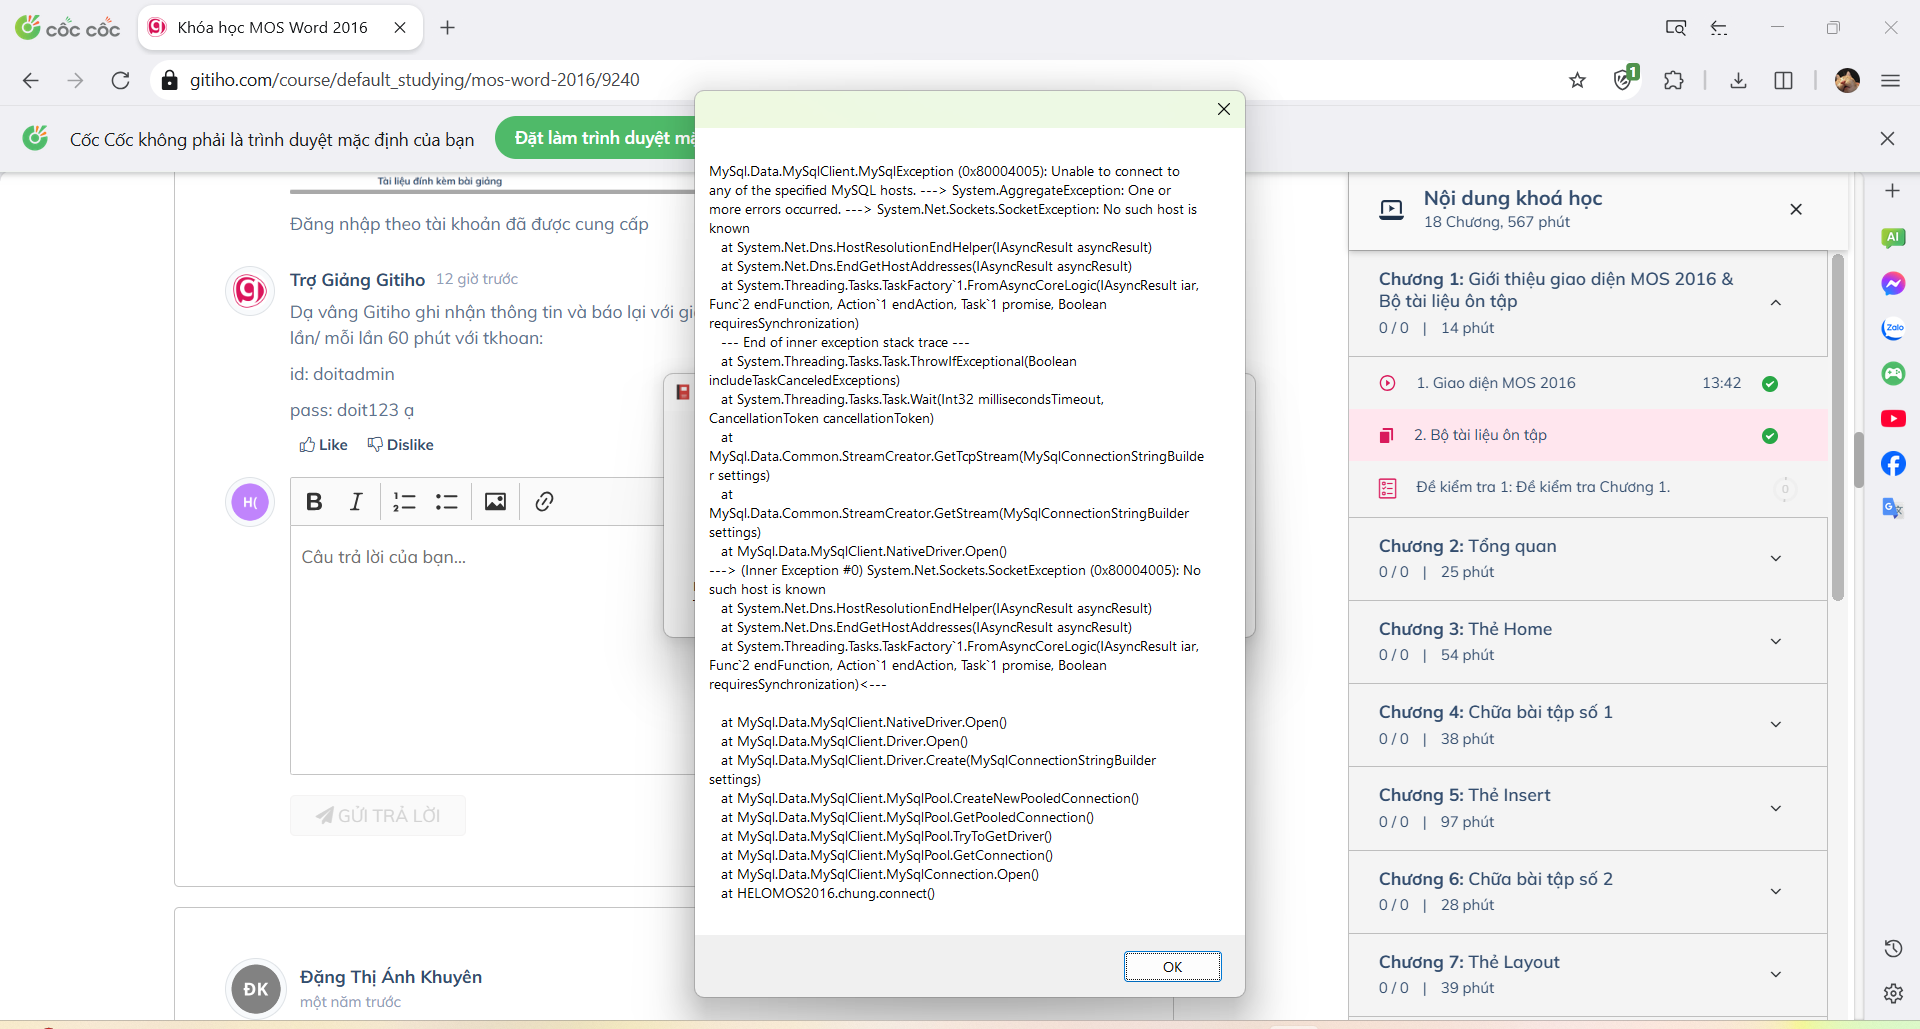Open the user profile avatar
The height and width of the screenshot is (1029, 1920).
tap(1847, 80)
